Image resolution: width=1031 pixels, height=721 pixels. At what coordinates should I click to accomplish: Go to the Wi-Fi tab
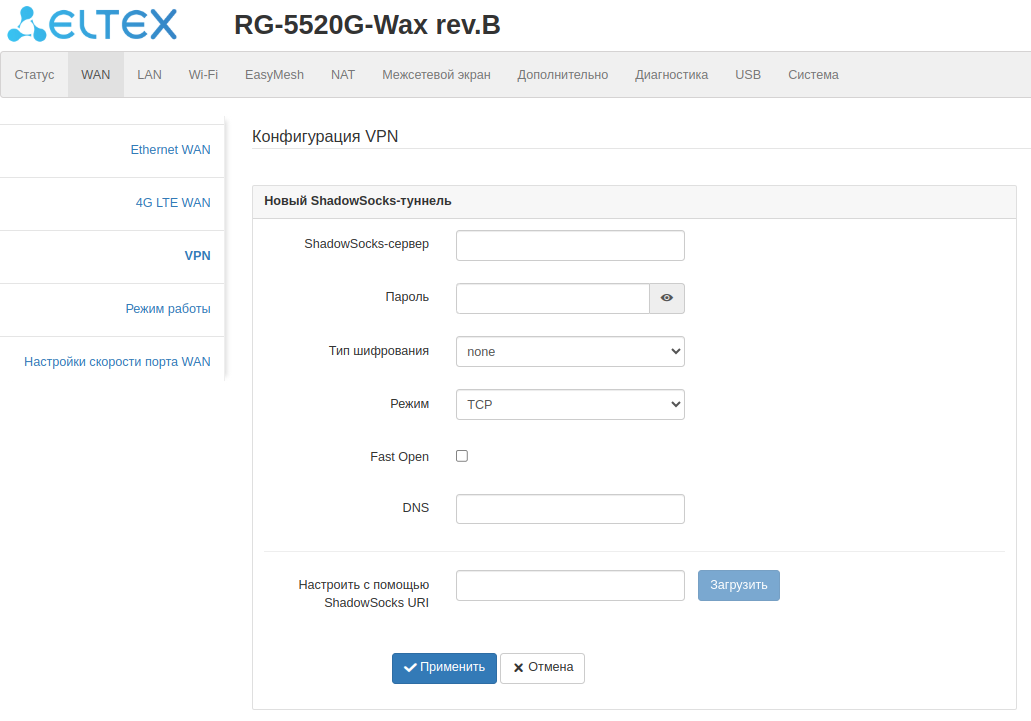tap(203, 75)
